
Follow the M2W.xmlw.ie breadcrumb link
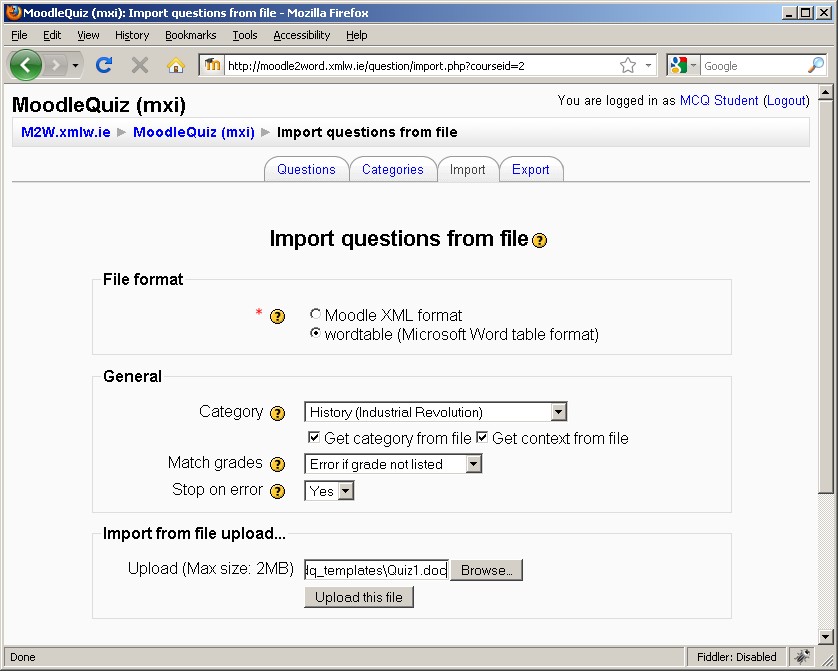[66, 132]
